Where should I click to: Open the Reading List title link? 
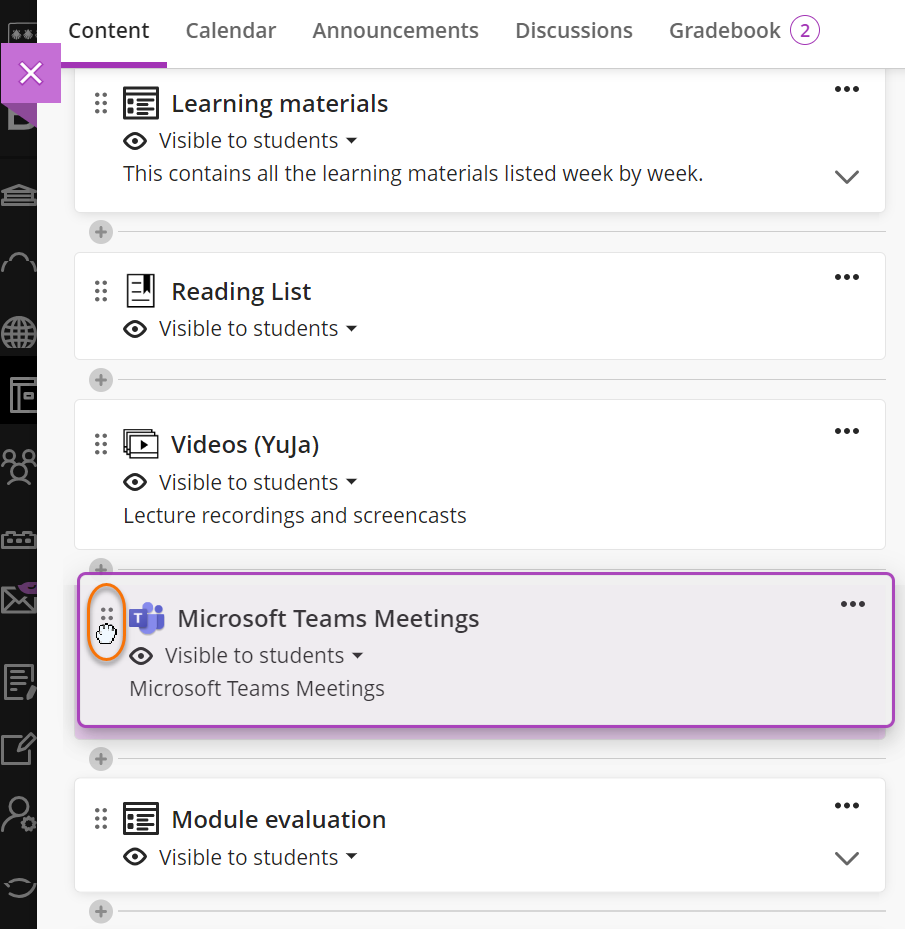241,292
